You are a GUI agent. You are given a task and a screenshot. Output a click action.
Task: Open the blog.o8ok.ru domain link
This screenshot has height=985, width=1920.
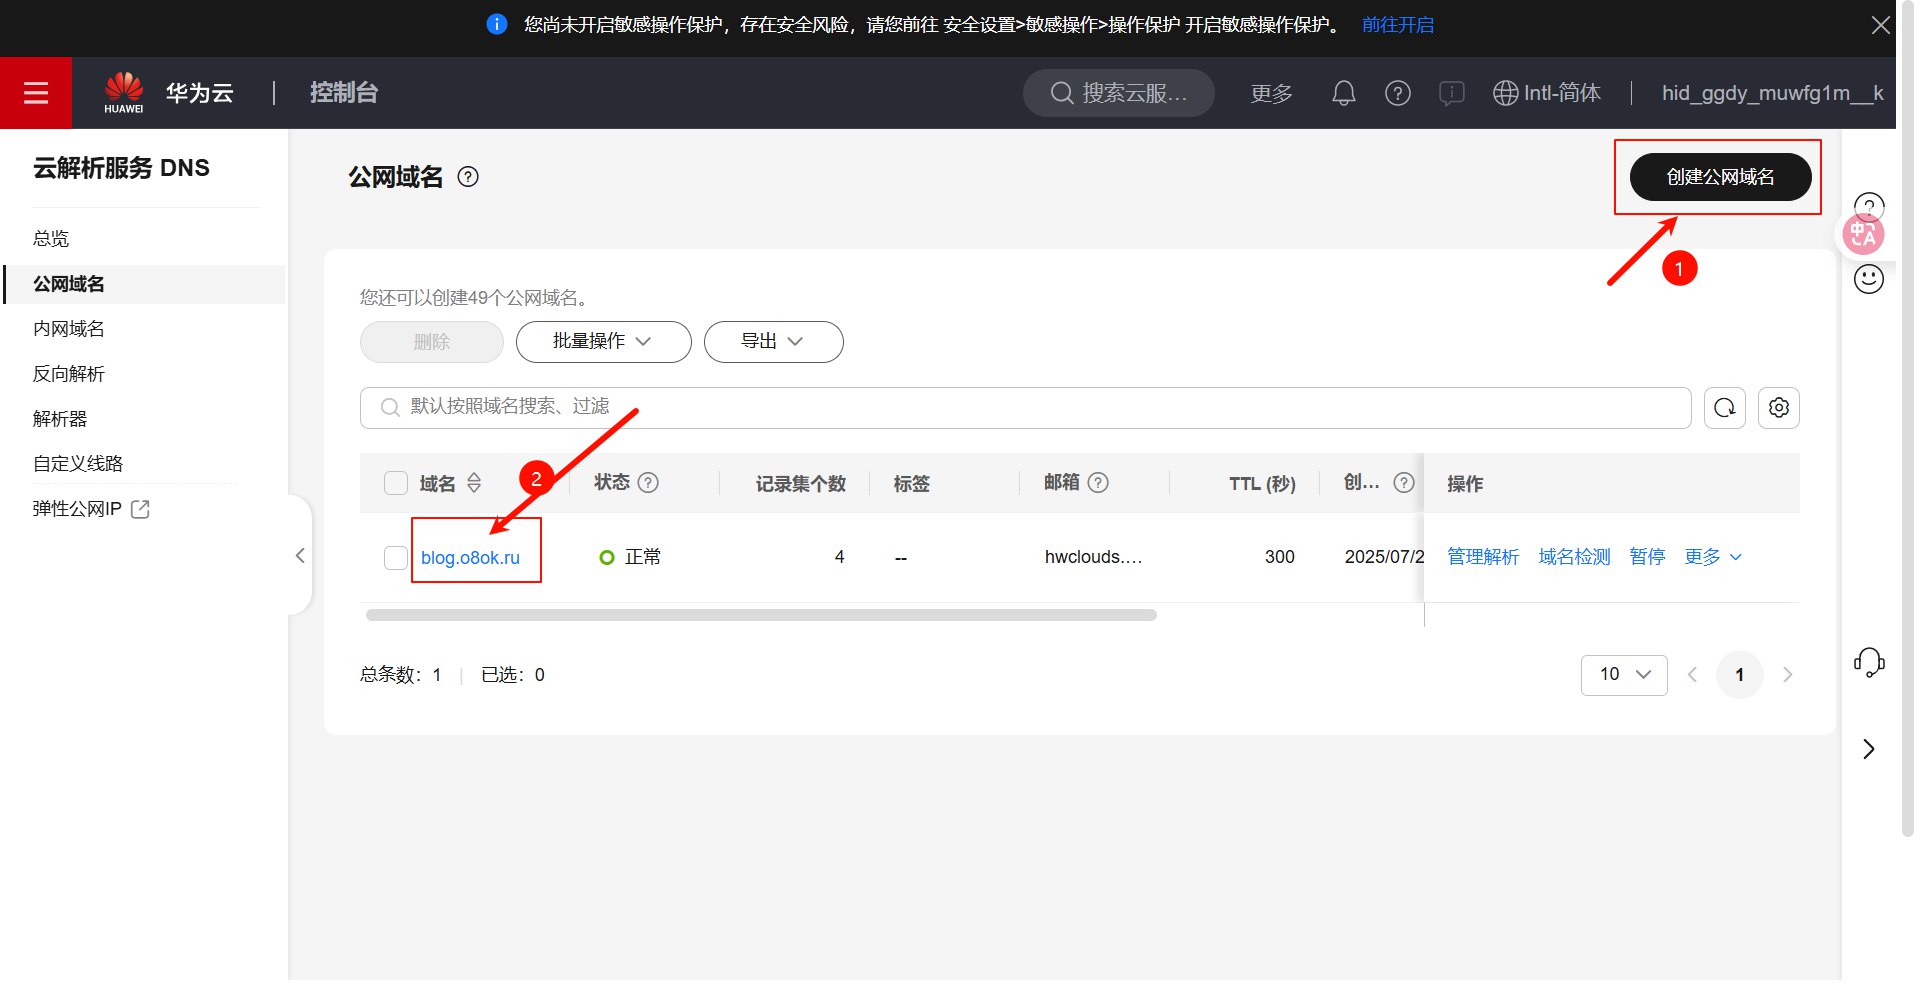click(x=470, y=558)
